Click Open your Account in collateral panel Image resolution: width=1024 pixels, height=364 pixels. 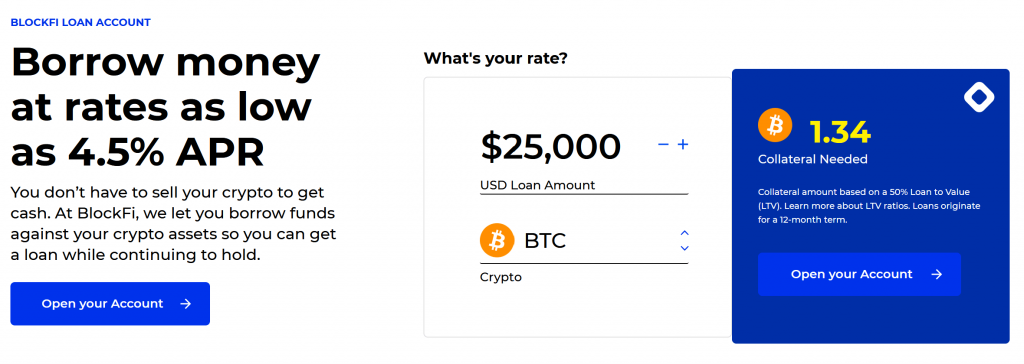pos(859,274)
